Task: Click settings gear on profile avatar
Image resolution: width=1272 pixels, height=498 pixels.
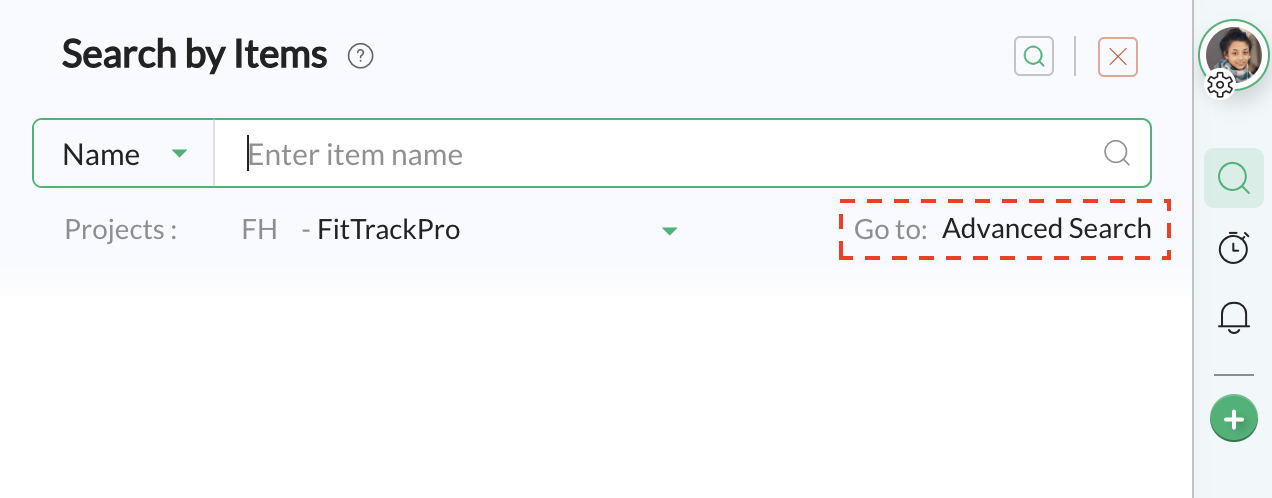Action: (x=1219, y=85)
